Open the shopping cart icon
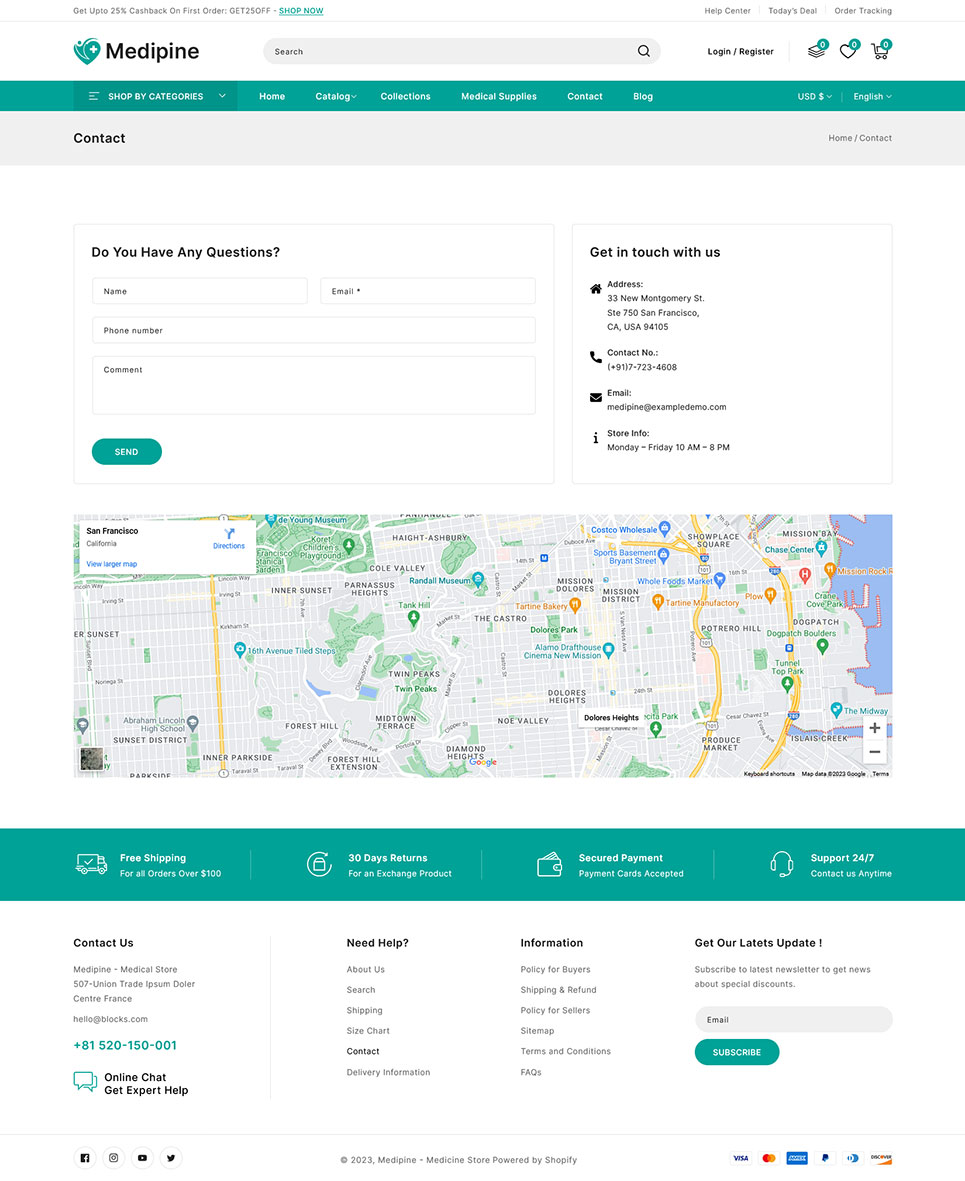 coord(879,51)
